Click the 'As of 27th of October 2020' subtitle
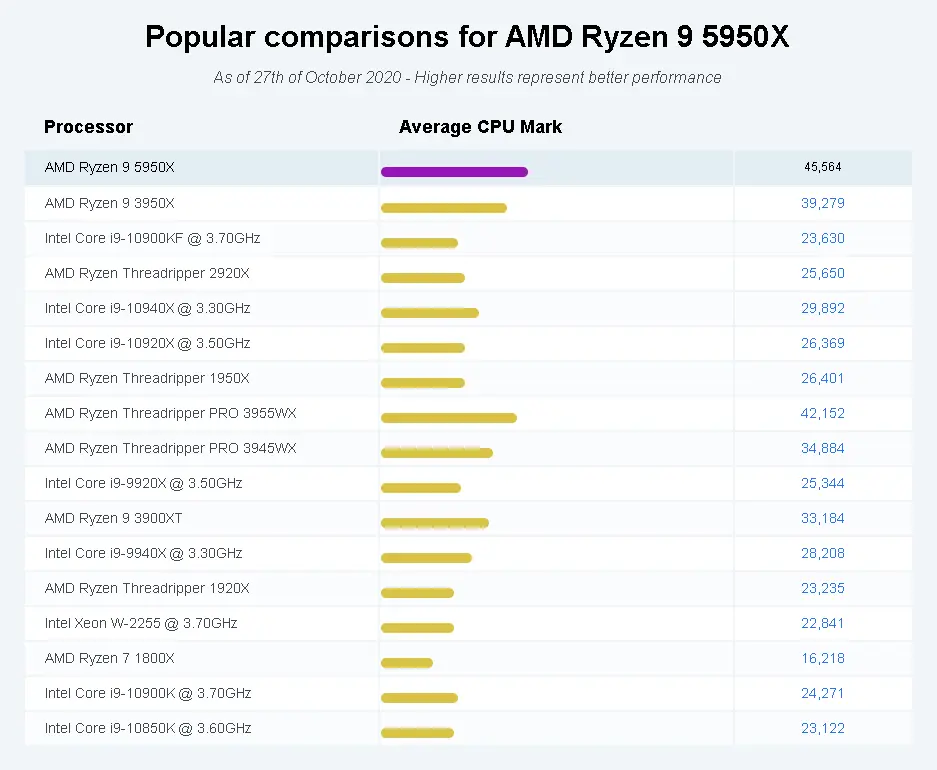 pyautogui.click(x=467, y=78)
